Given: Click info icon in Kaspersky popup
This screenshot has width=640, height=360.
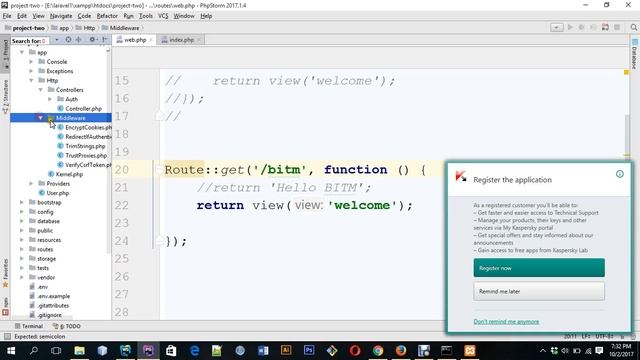Looking at the screenshot, I should pos(620,174).
